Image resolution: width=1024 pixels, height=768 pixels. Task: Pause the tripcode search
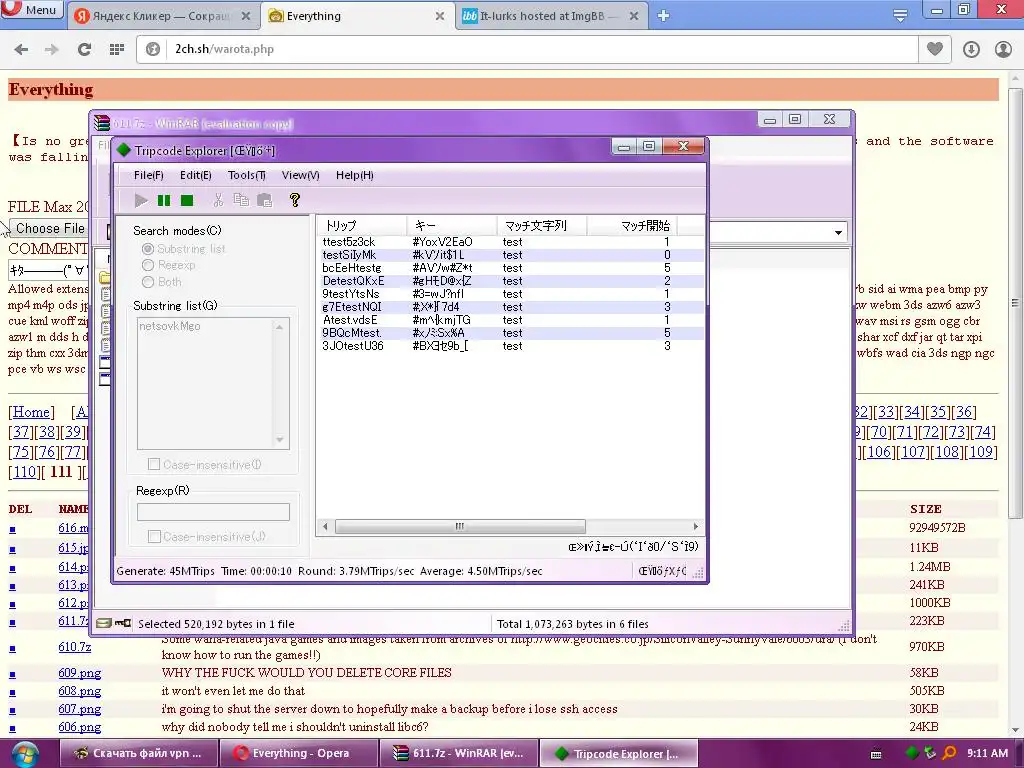(164, 200)
